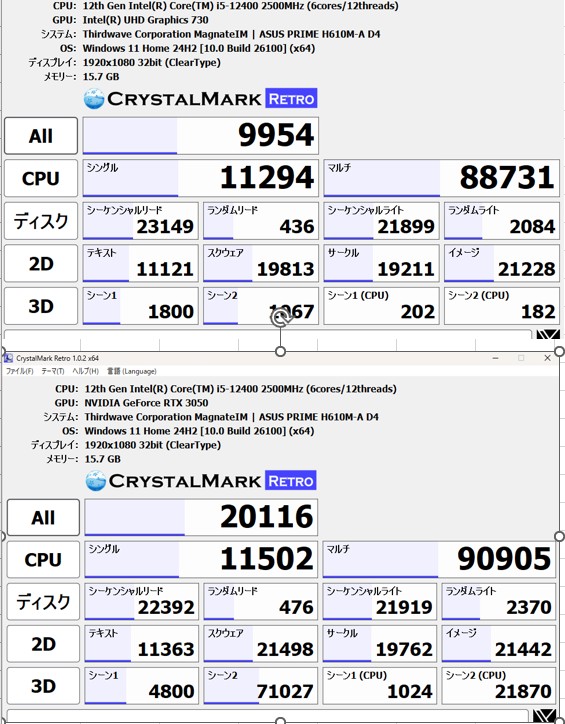The height and width of the screenshot is (724, 565).
Task: Click the CrystalMark globe logo in the UHD Graphics 730 window
Action: (94, 99)
